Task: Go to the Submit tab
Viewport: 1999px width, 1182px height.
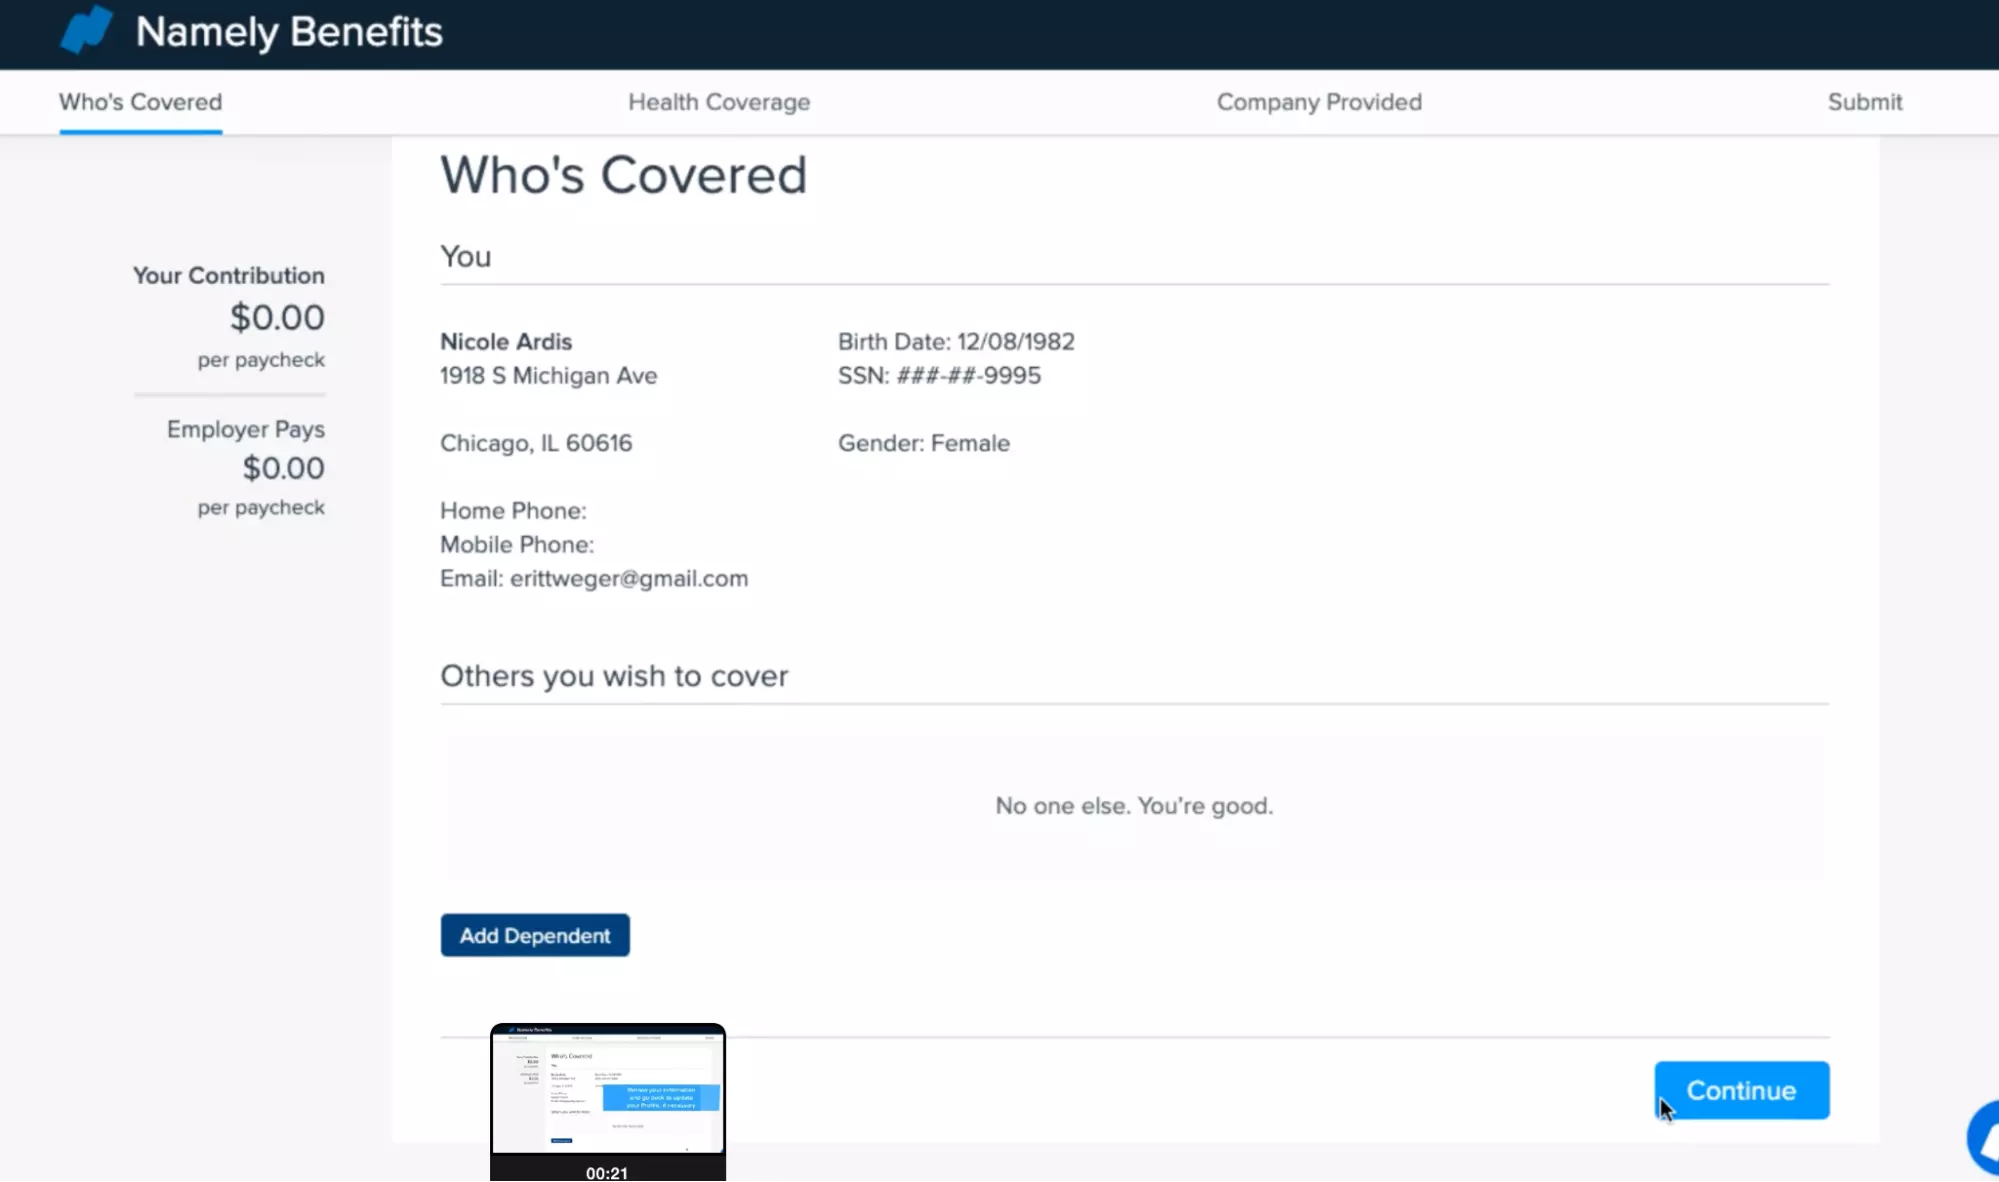Action: (1864, 101)
